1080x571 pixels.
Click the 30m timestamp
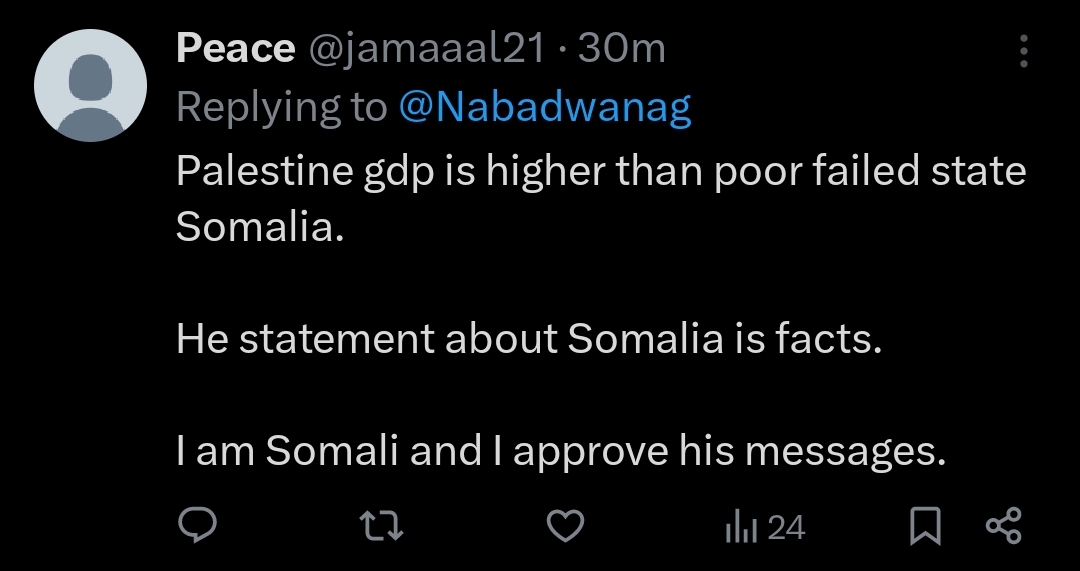pos(621,48)
